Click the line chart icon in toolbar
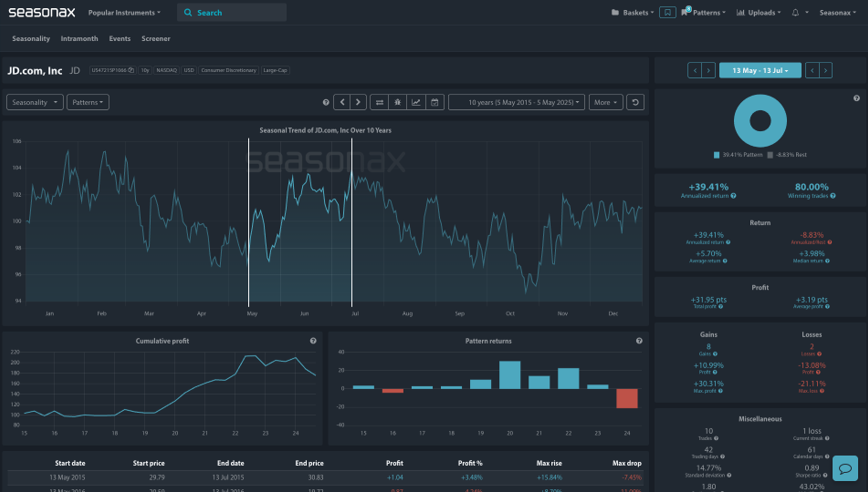 416,102
